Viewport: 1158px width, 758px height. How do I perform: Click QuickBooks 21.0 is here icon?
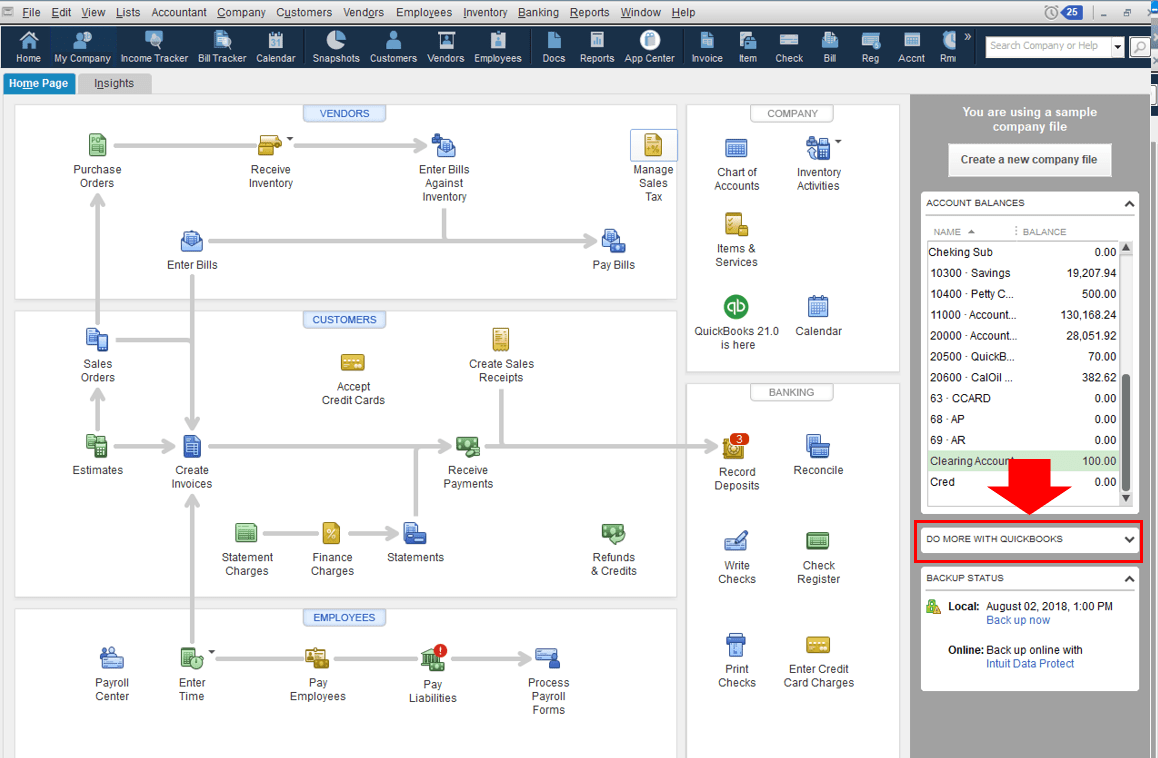click(x=736, y=307)
